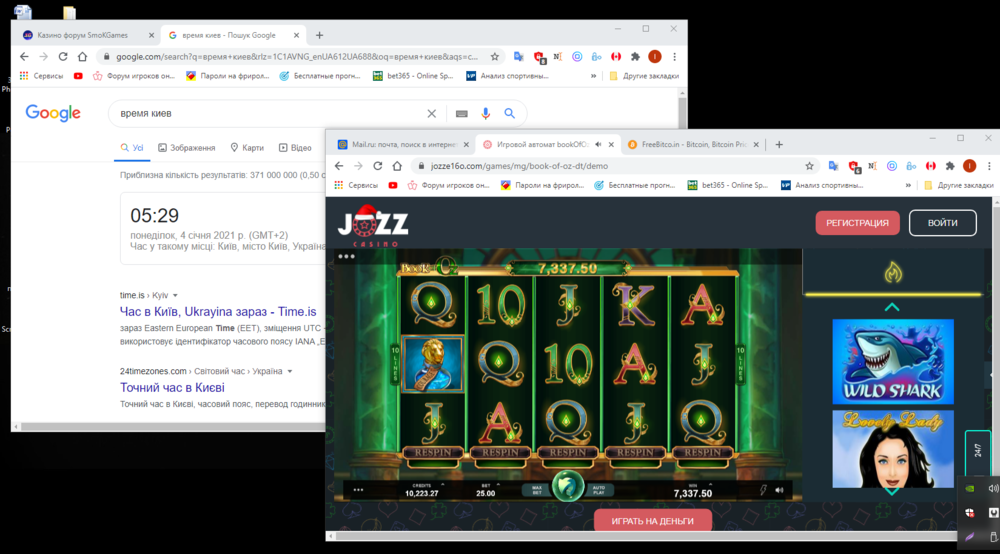Open the profile avatar in casino window
Screen dimensions: 1000x554
coord(969,166)
